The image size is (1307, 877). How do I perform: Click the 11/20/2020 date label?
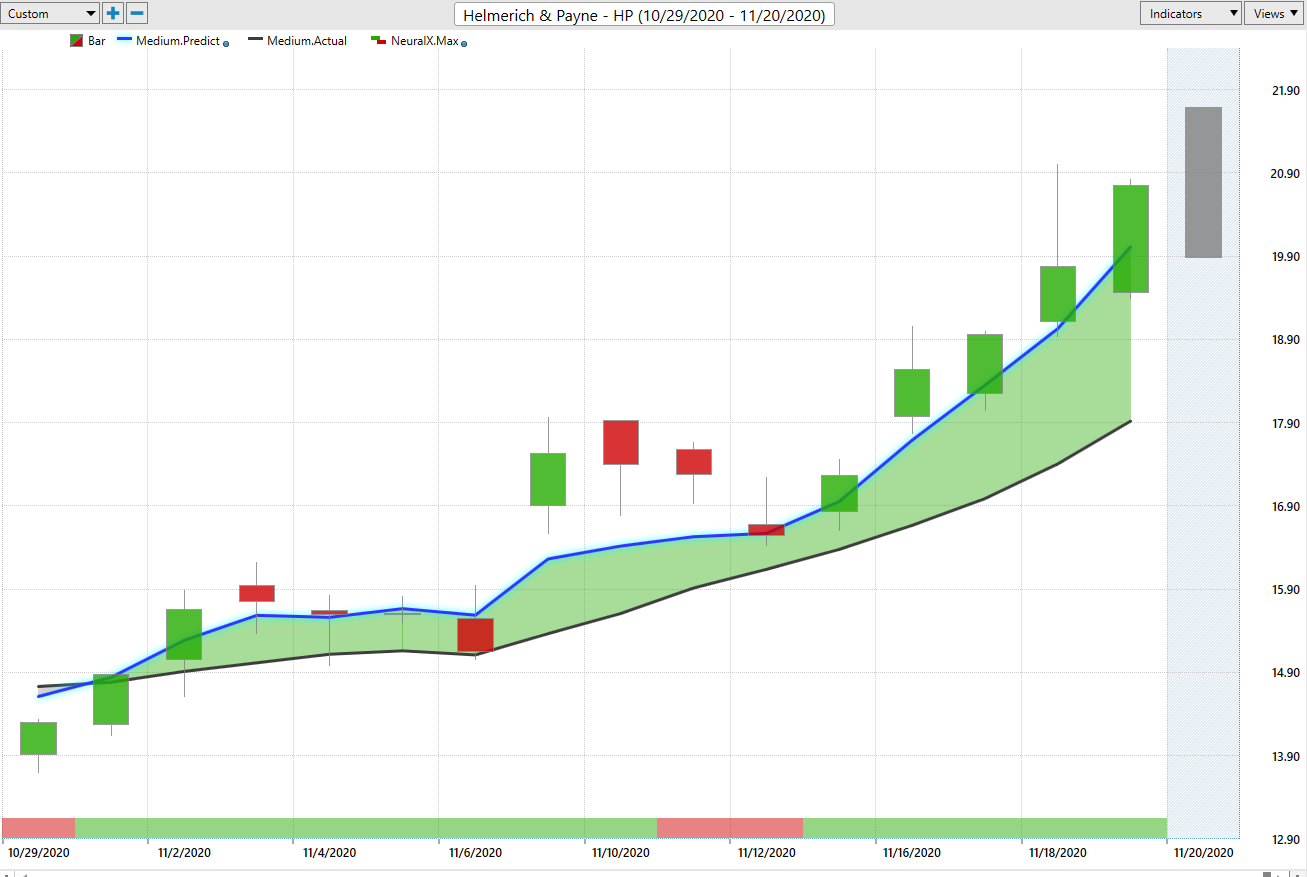(x=1204, y=853)
